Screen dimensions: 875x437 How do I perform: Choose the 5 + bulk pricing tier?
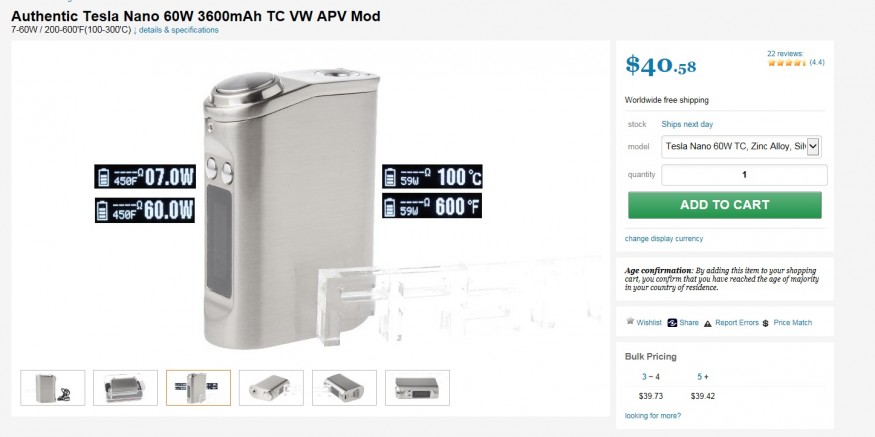[703, 377]
